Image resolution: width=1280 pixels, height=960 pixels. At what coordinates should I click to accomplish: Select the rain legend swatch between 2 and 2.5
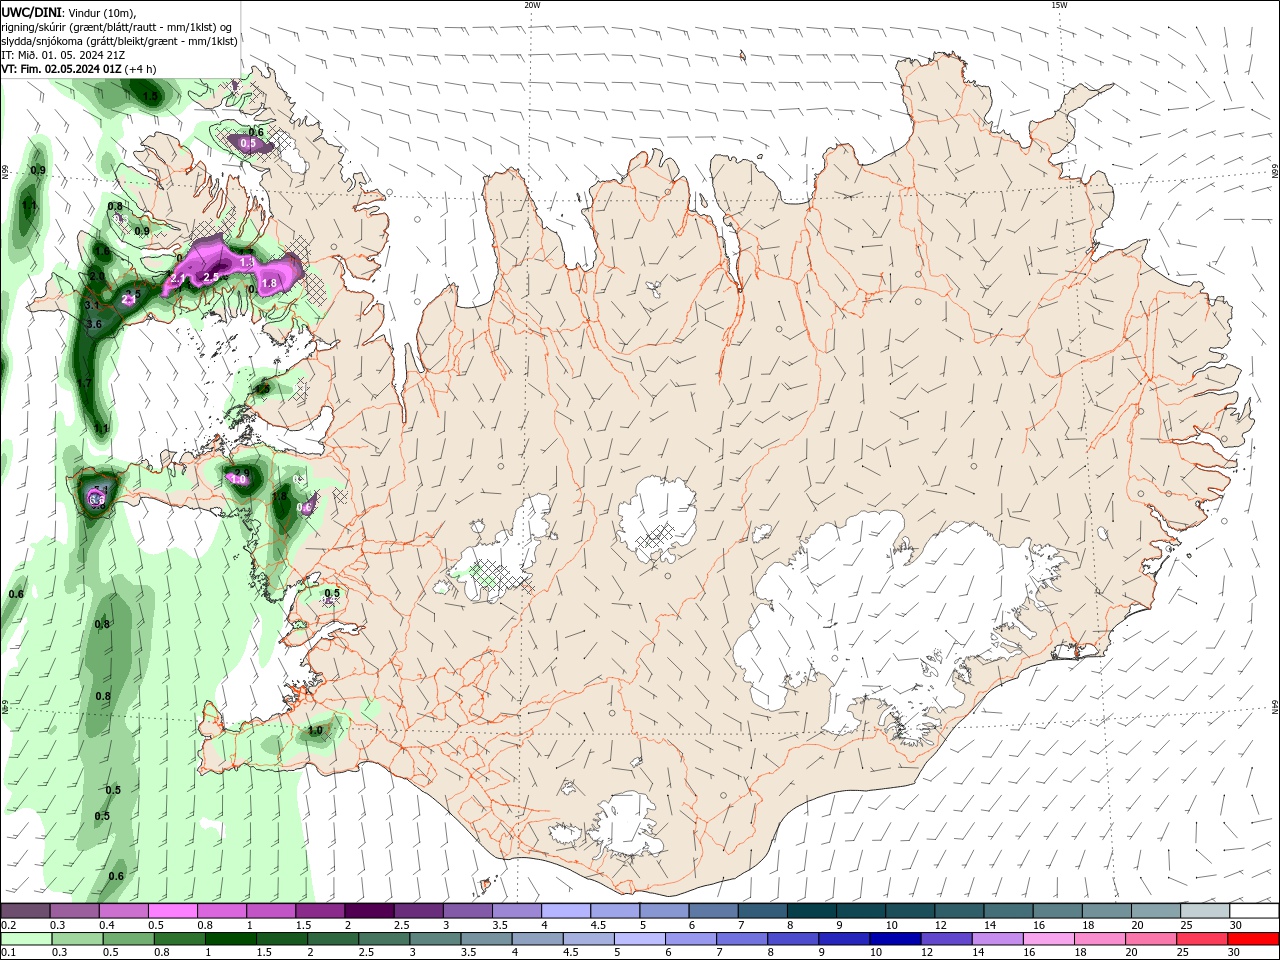click(x=332, y=939)
